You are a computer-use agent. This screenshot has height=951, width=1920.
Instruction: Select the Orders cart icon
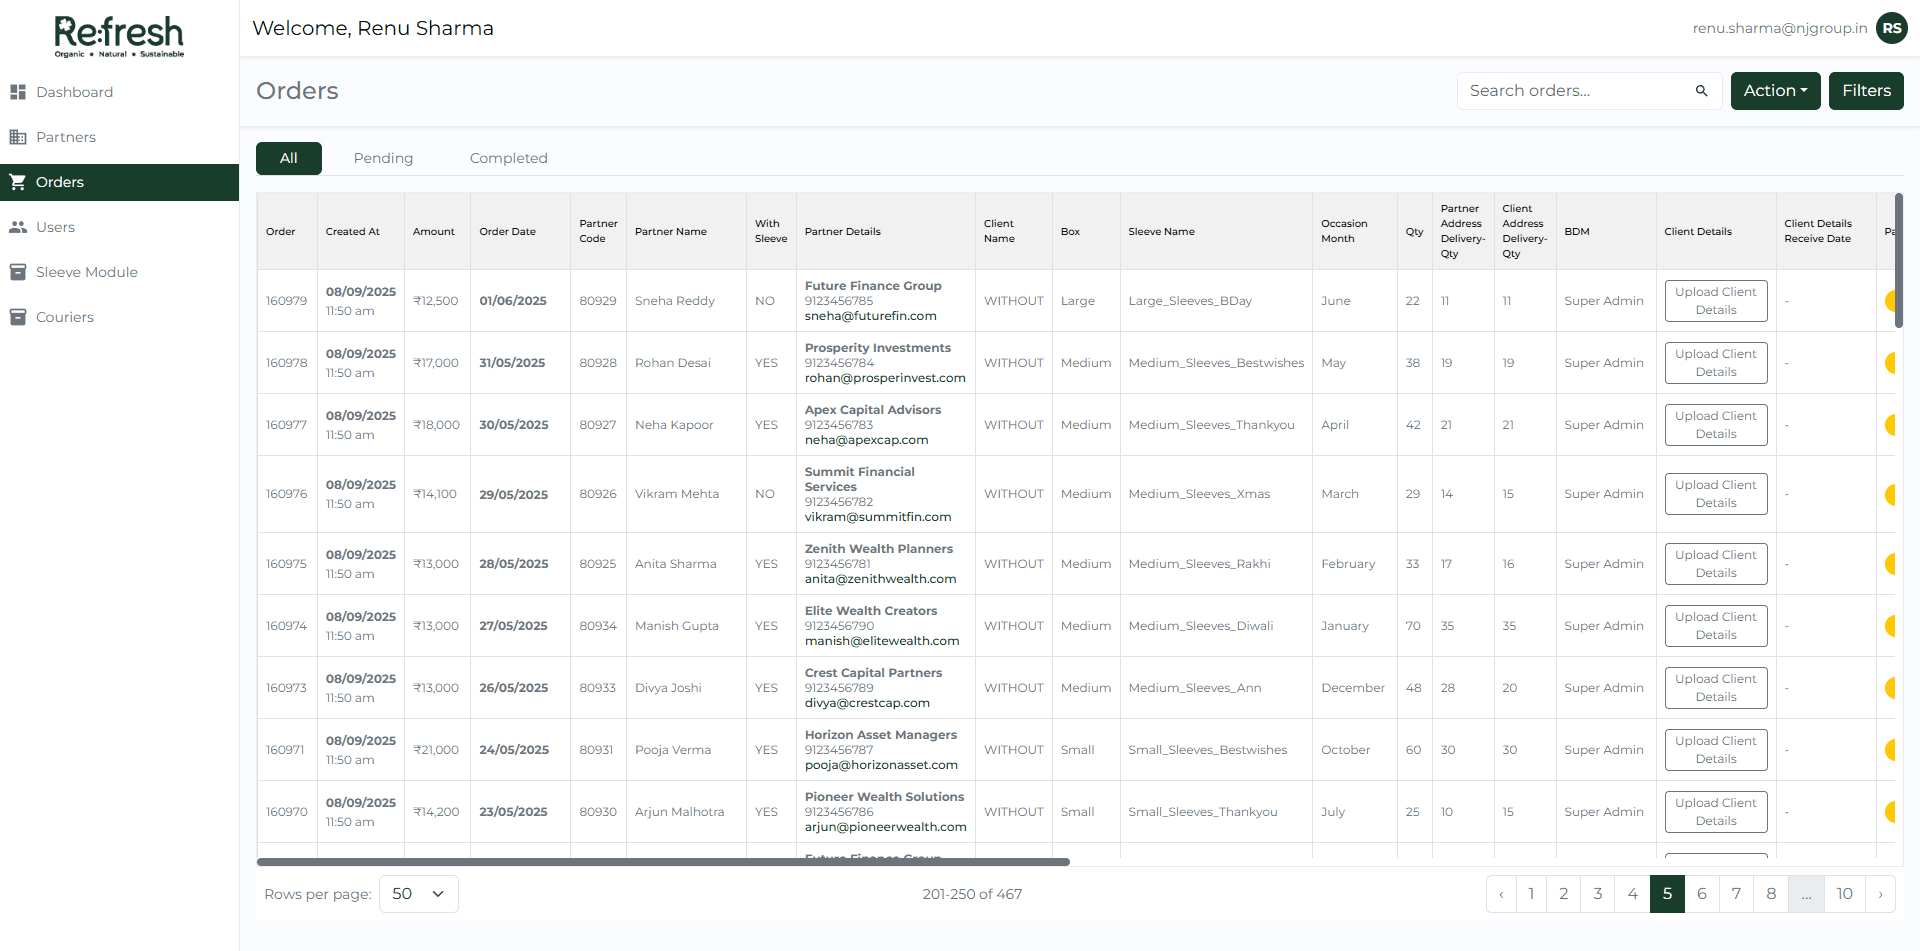pyautogui.click(x=17, y=182)
